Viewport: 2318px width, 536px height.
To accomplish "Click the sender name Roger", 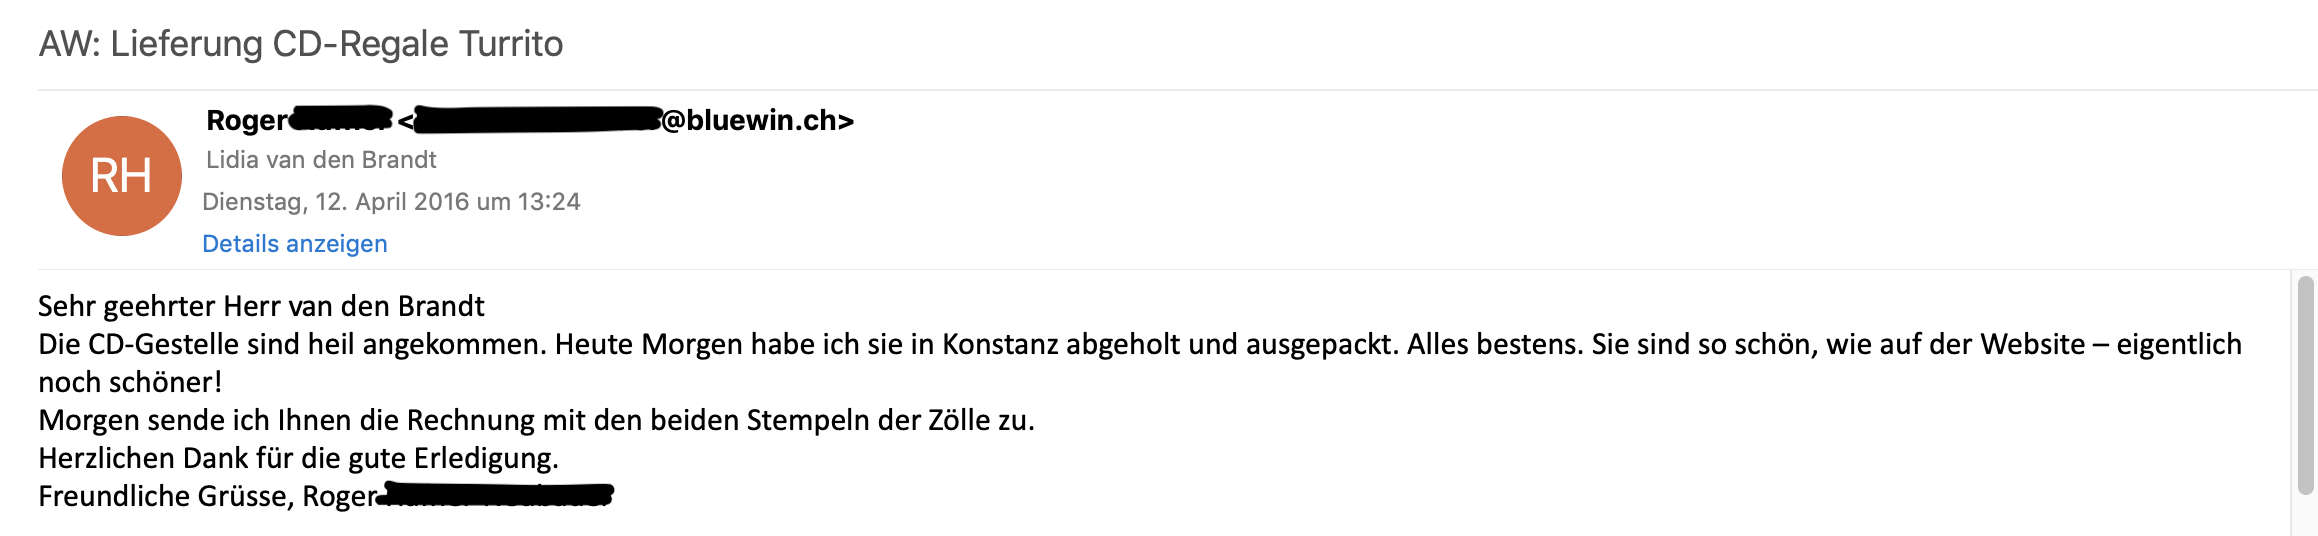I will 246,120.
